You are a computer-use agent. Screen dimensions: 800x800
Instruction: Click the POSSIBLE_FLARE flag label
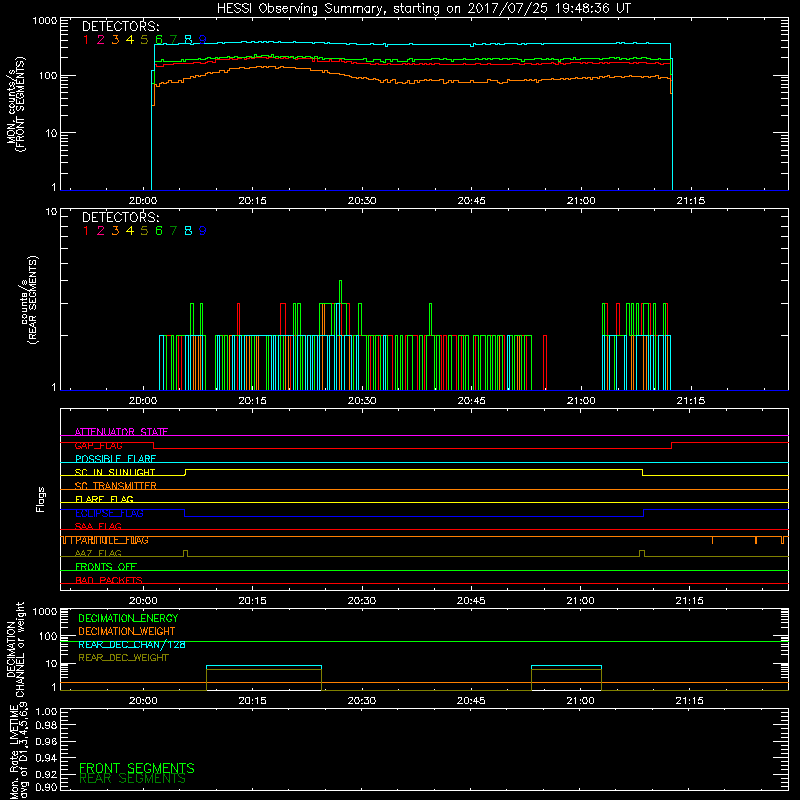coord(115,459)
